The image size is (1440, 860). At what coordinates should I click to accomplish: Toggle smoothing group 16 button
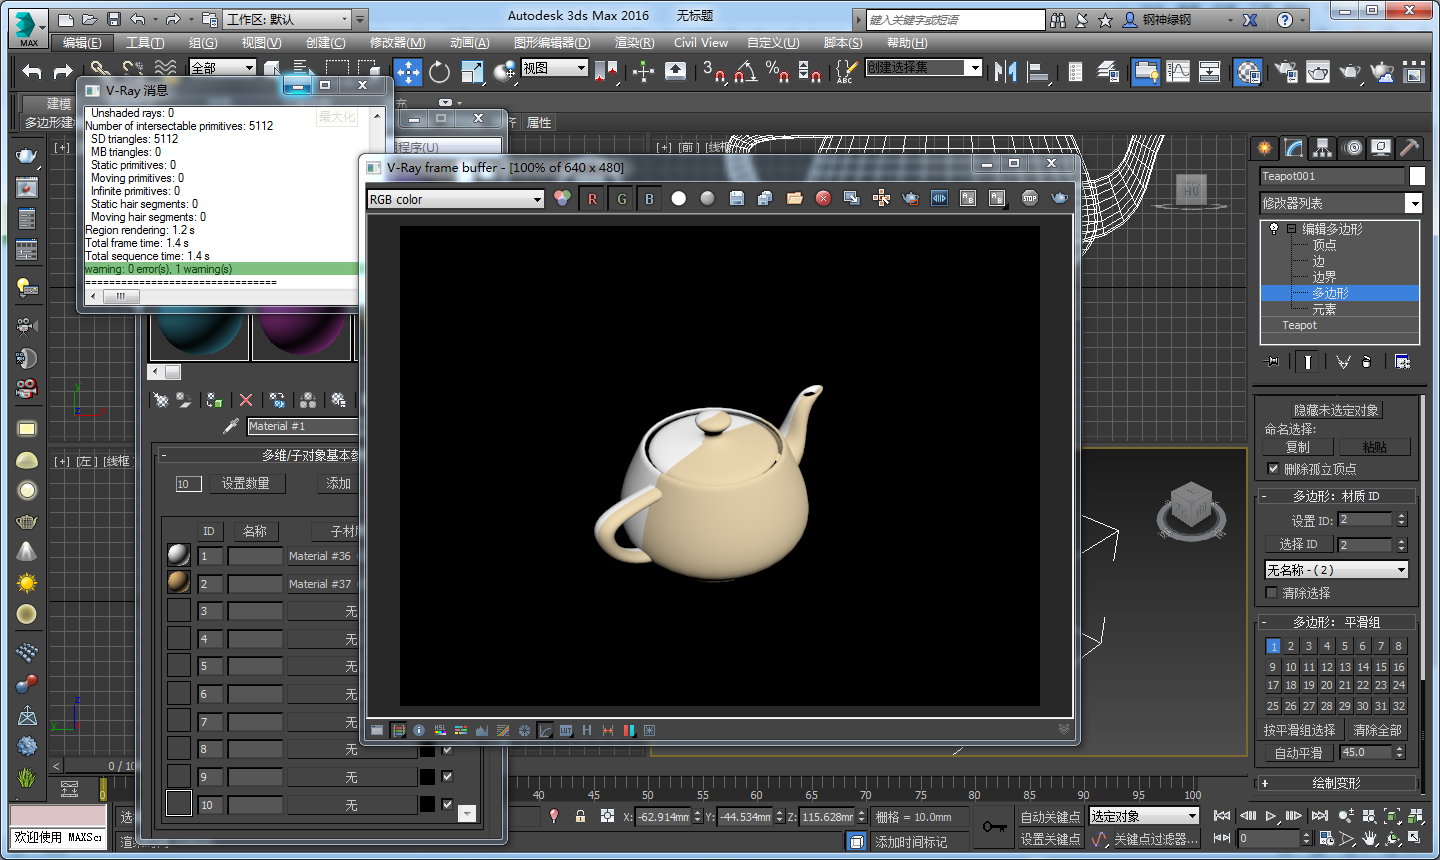coord(1399,666)
